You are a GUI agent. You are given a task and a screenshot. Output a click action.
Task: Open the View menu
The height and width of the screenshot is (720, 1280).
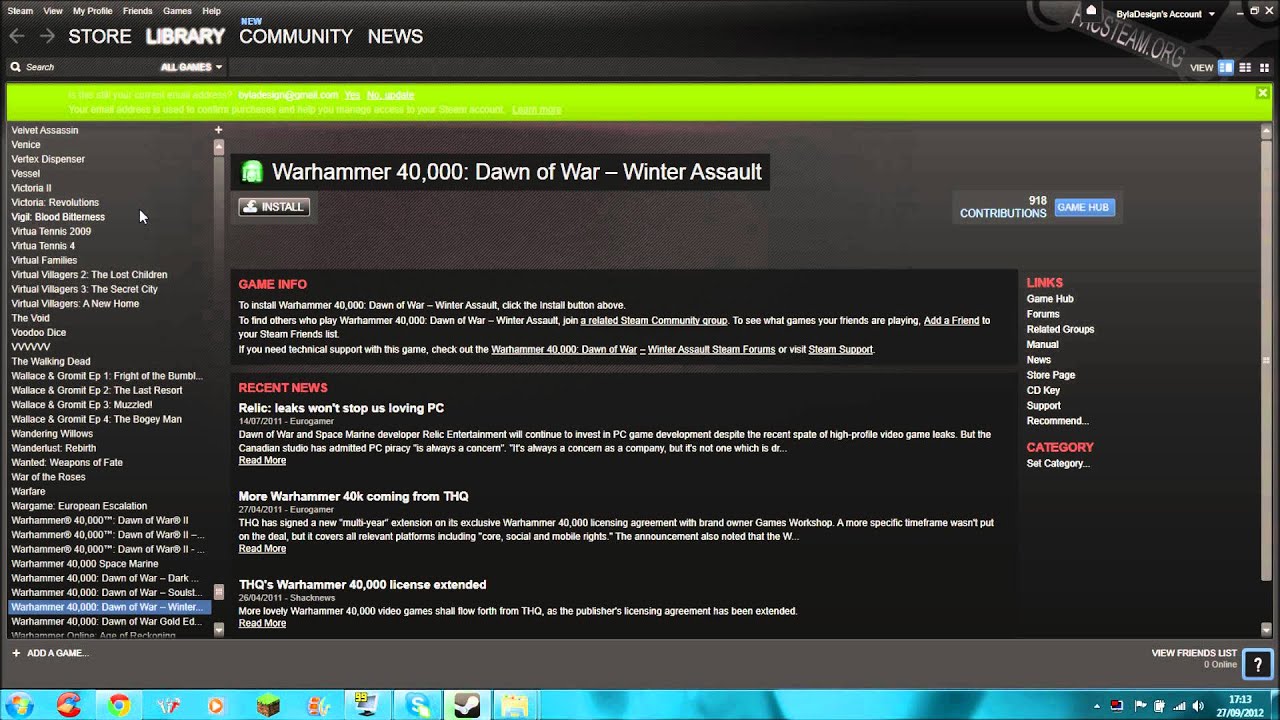pyautogui.click(x=53, y=11)
